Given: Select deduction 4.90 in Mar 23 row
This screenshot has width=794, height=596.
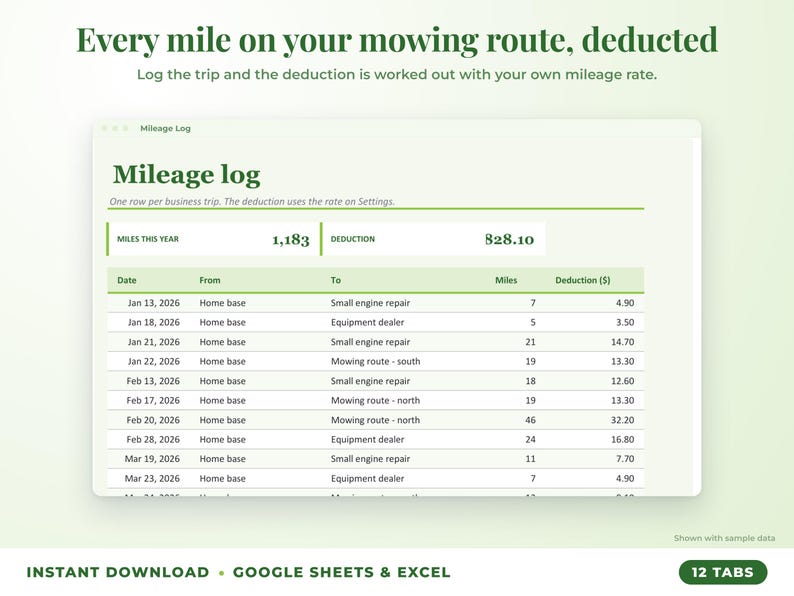Looking at the screenshot, I should [x=625, y=478].
